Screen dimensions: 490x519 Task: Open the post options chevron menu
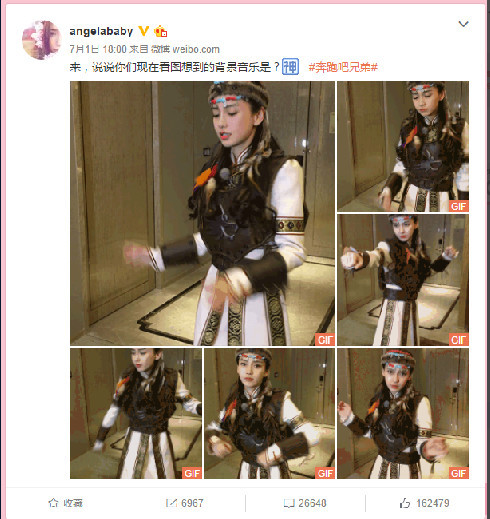[x=463, y=24]
